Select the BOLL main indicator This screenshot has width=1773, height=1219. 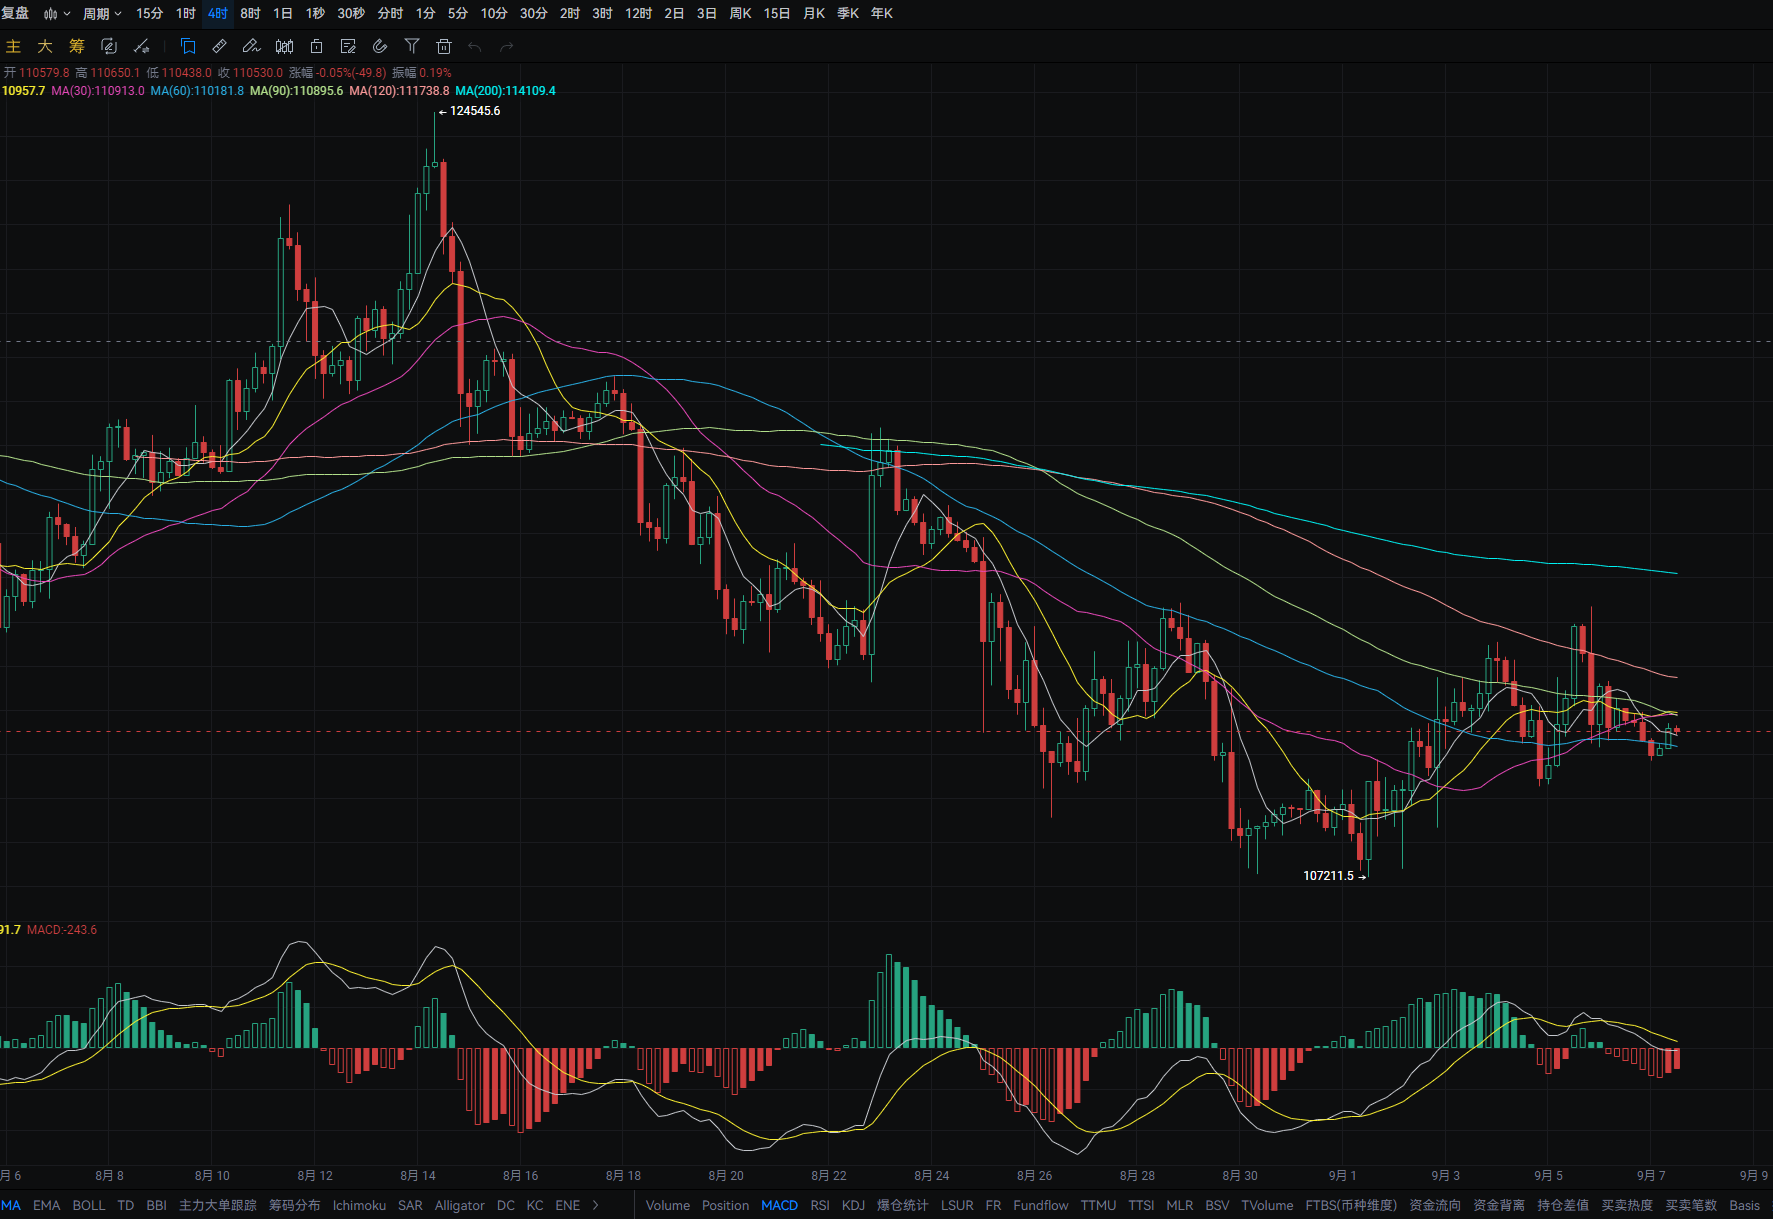tap(89, 1205)
